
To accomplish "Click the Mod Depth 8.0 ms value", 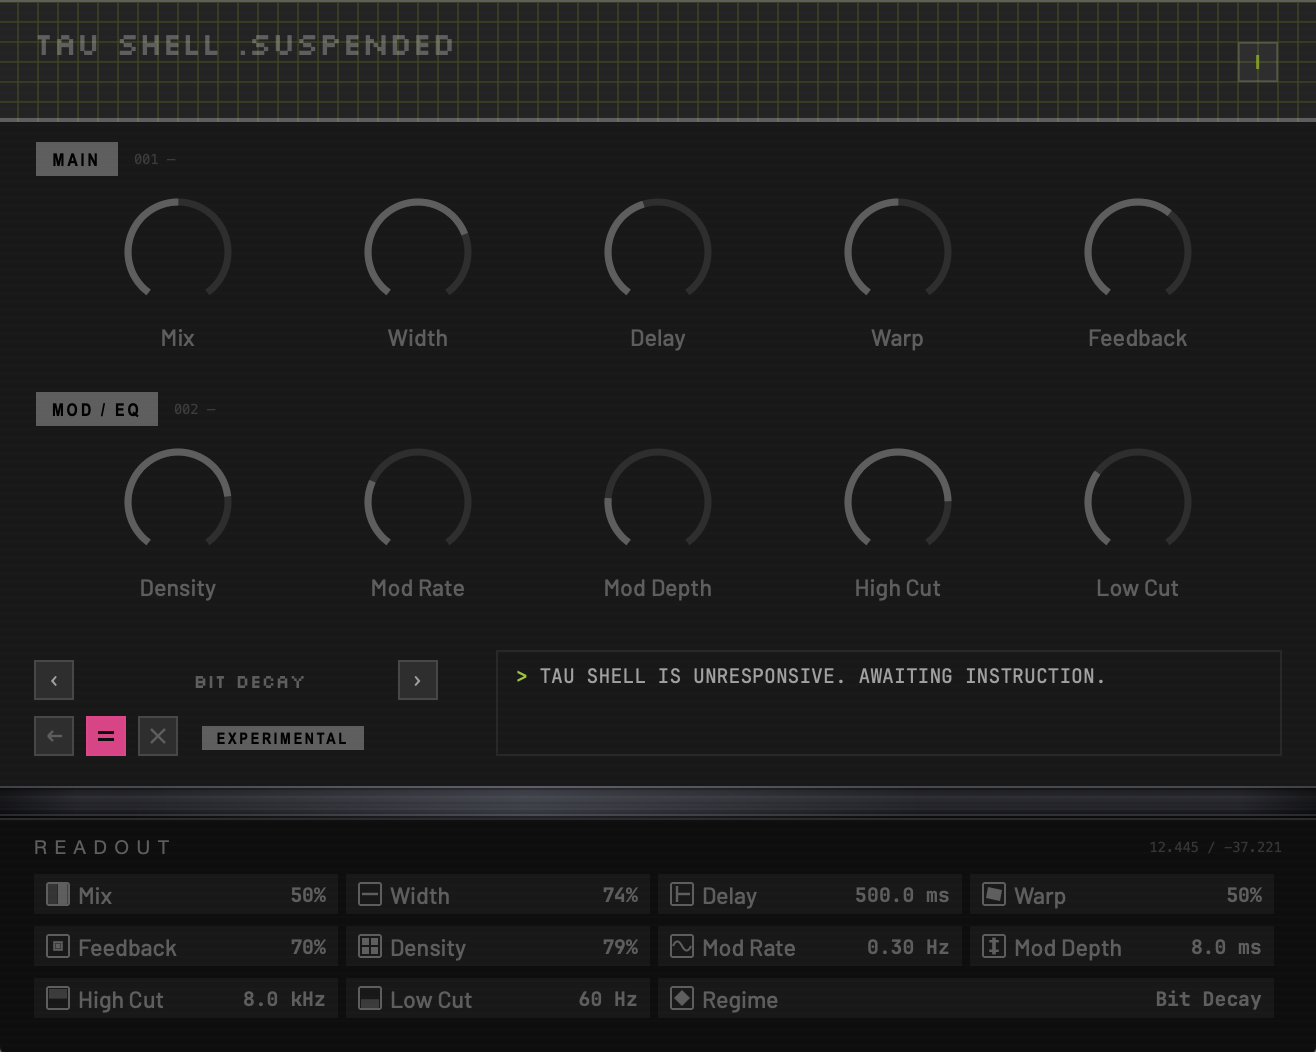I will tap(1226, 947).
